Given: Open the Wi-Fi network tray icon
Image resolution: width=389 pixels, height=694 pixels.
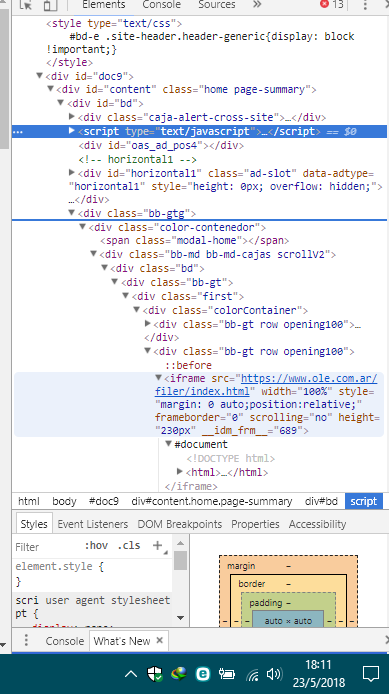Looking at the screenshot, I should point(252,675).
